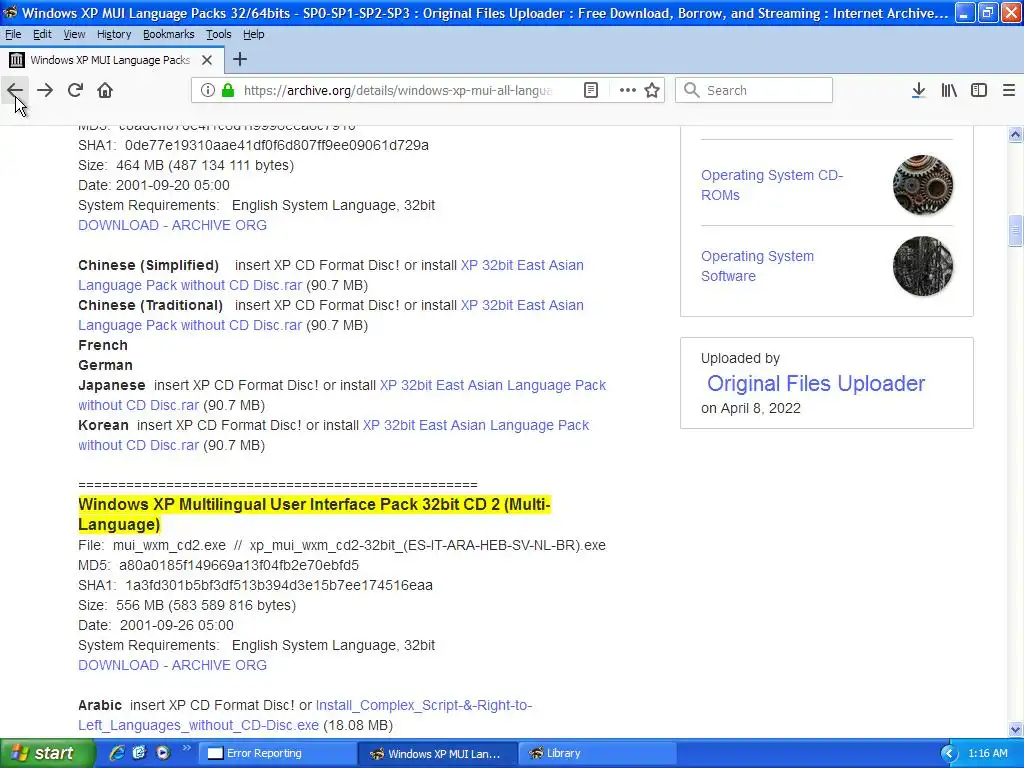Click the Date: 2001-09-26 05:00 text
This screenshot has width=1024, height=768.
pyautogui.click(x=156, y=625)
